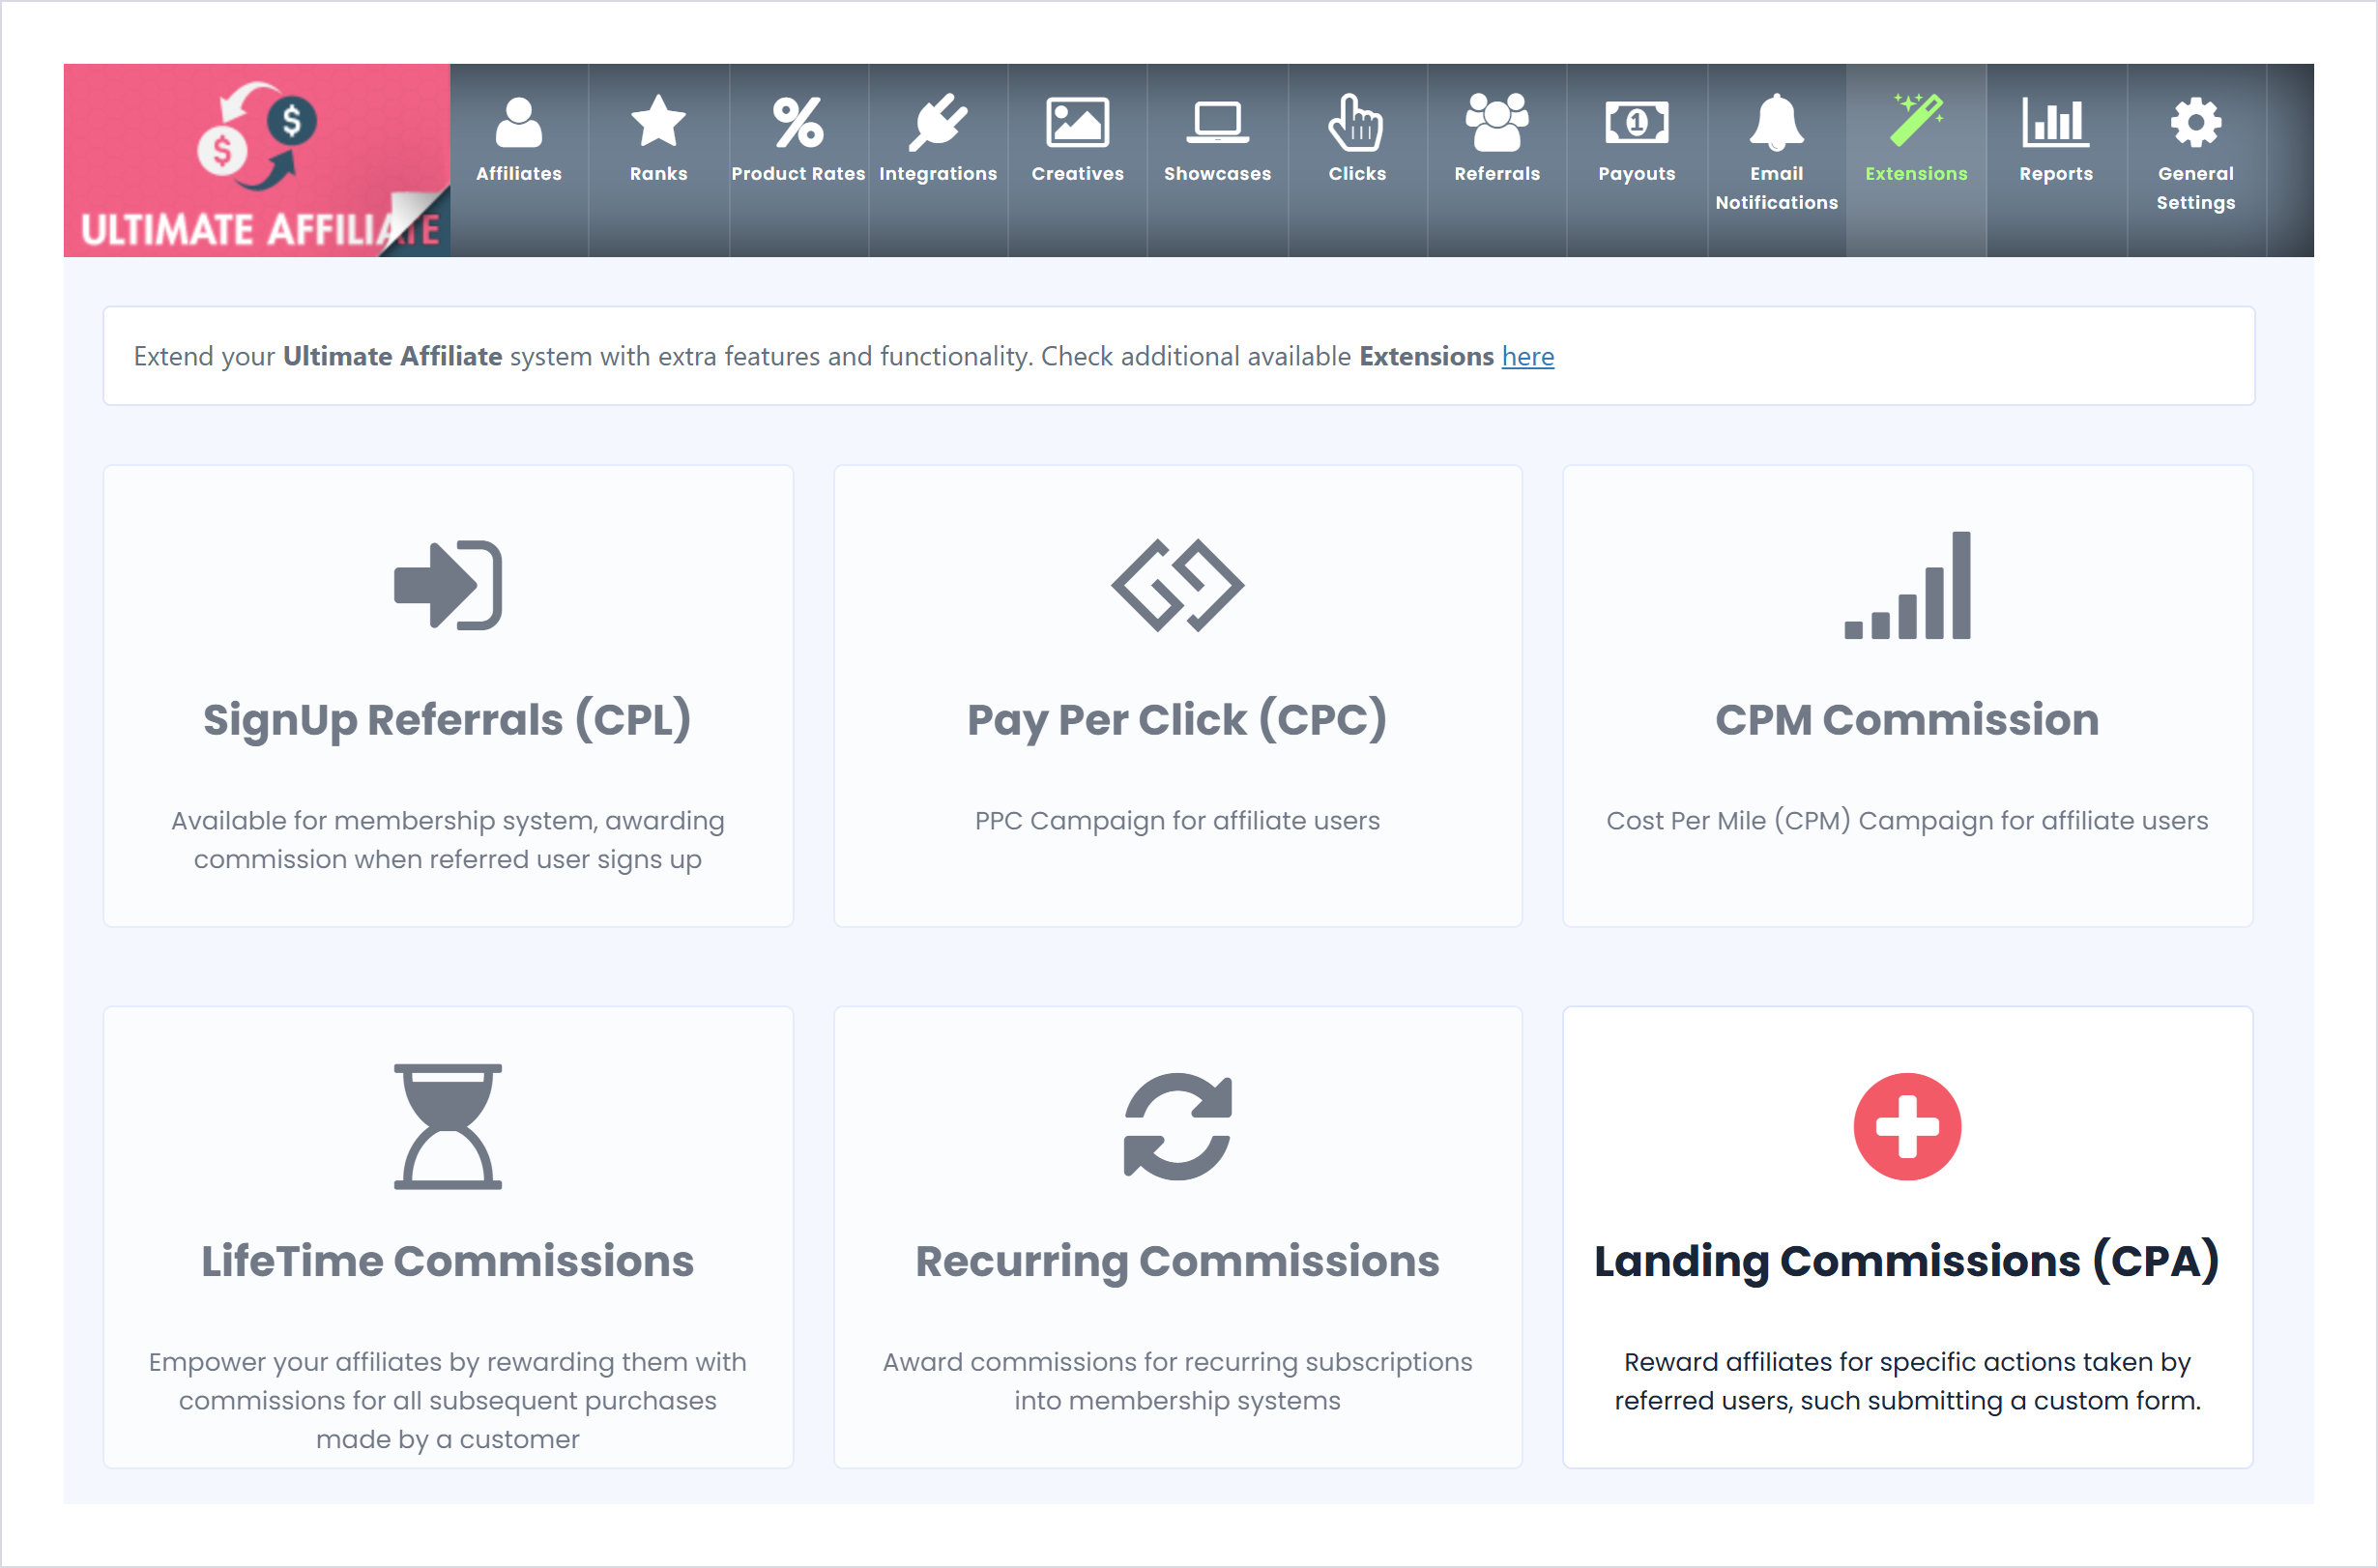
Task: Click the Pay Per Click link icon
Action: coord(1177,585)
